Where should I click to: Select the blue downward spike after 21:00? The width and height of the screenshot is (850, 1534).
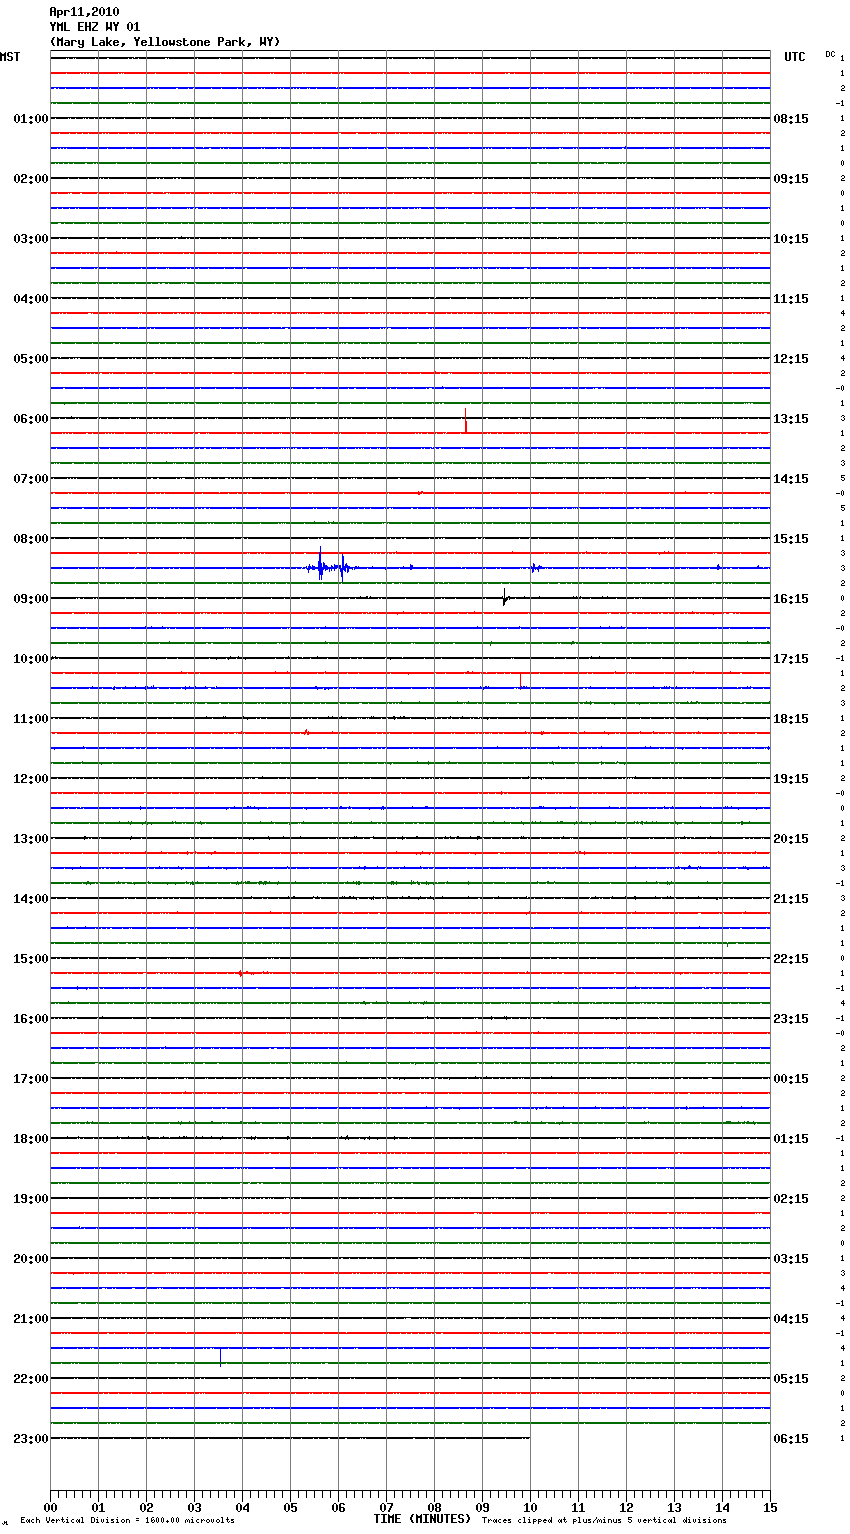[x=221, y=1357]
